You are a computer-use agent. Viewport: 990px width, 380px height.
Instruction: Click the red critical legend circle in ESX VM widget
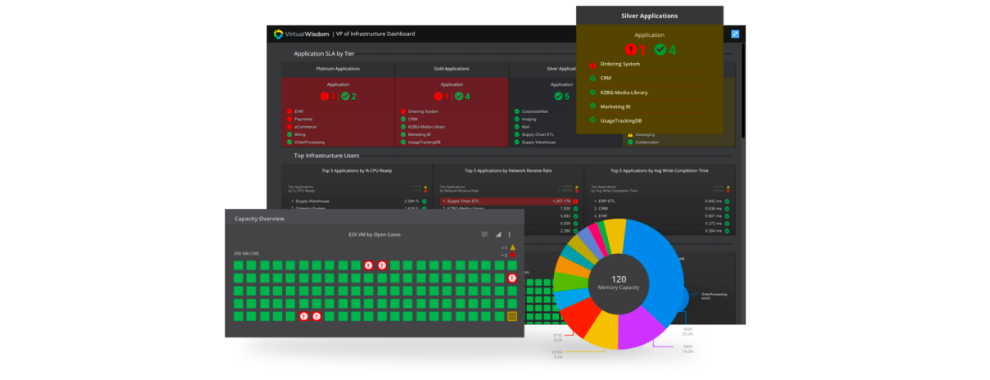[513, 254]
